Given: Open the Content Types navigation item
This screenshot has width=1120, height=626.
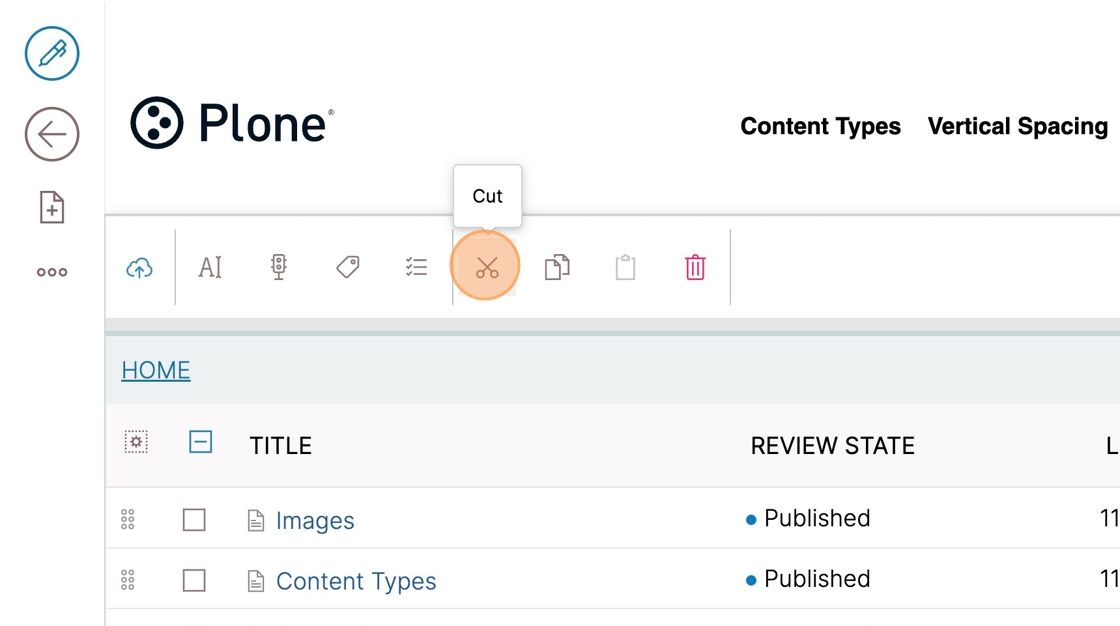Looking at the screenshot, I should tap(820, 126).
